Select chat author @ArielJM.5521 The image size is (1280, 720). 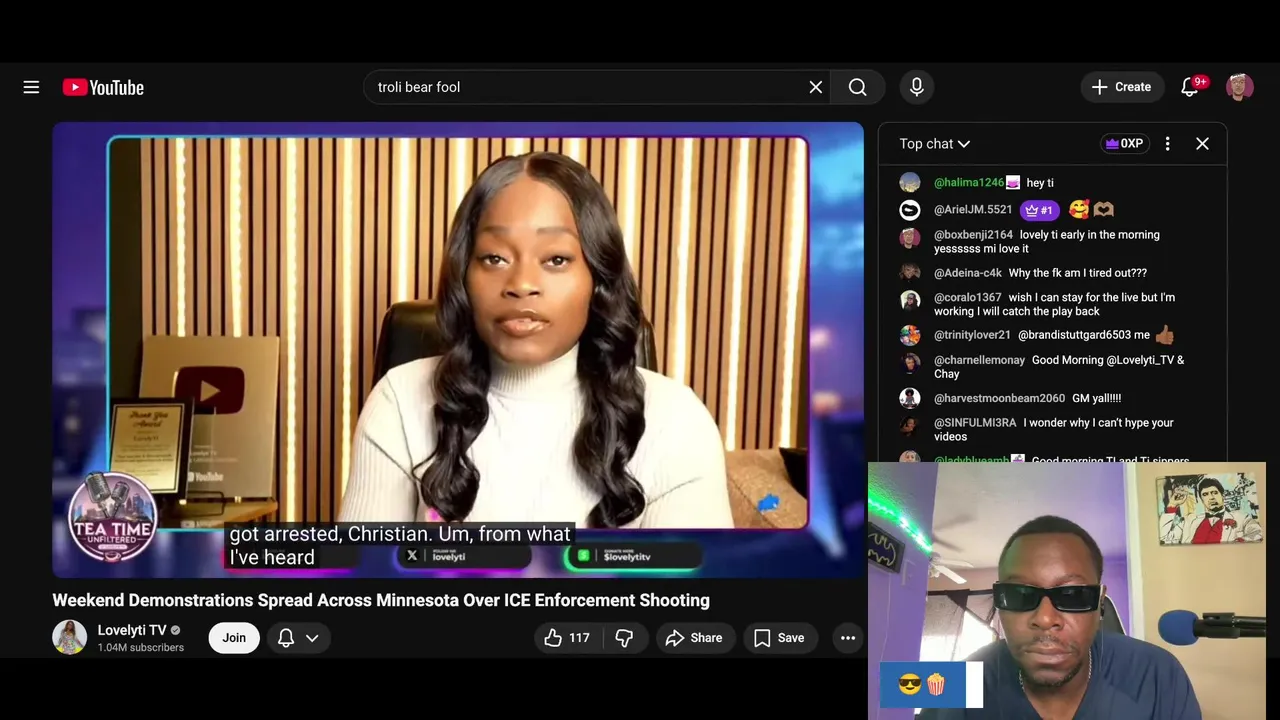[x=973, y=210]
